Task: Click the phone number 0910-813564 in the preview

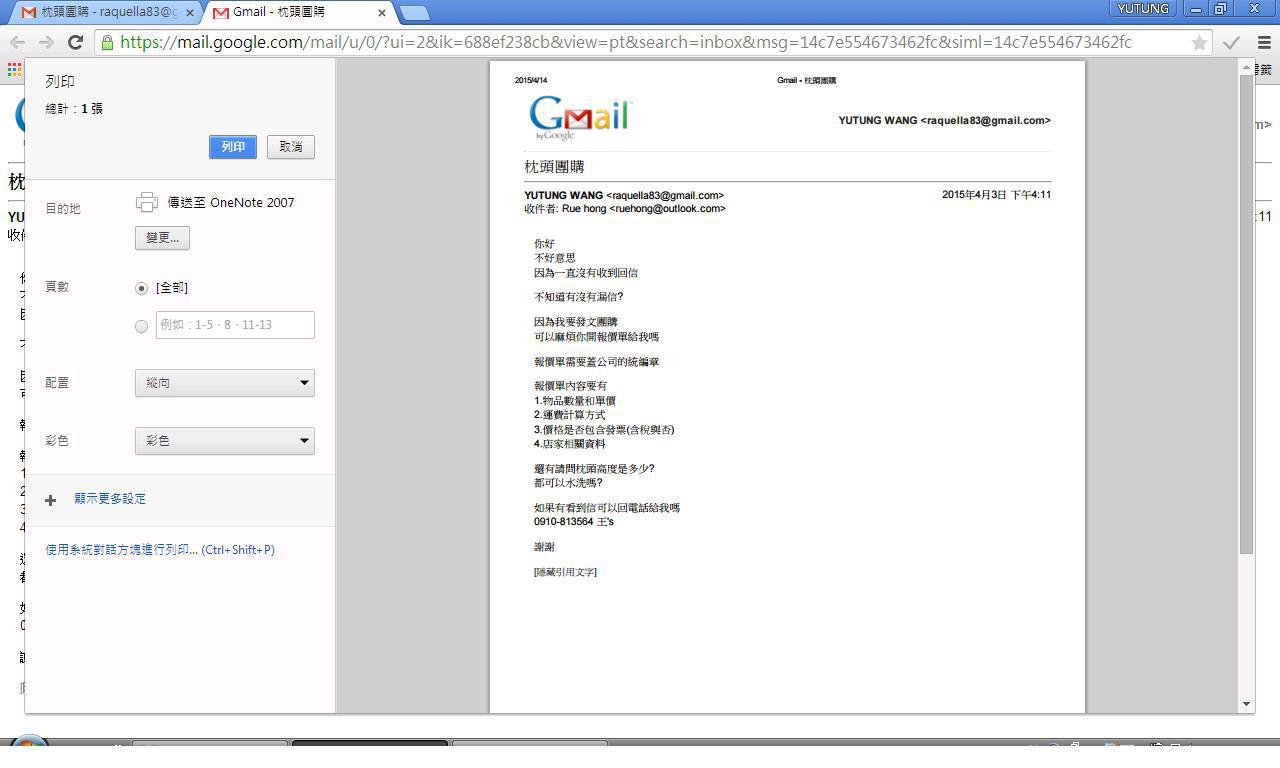Action: [563, 522]
